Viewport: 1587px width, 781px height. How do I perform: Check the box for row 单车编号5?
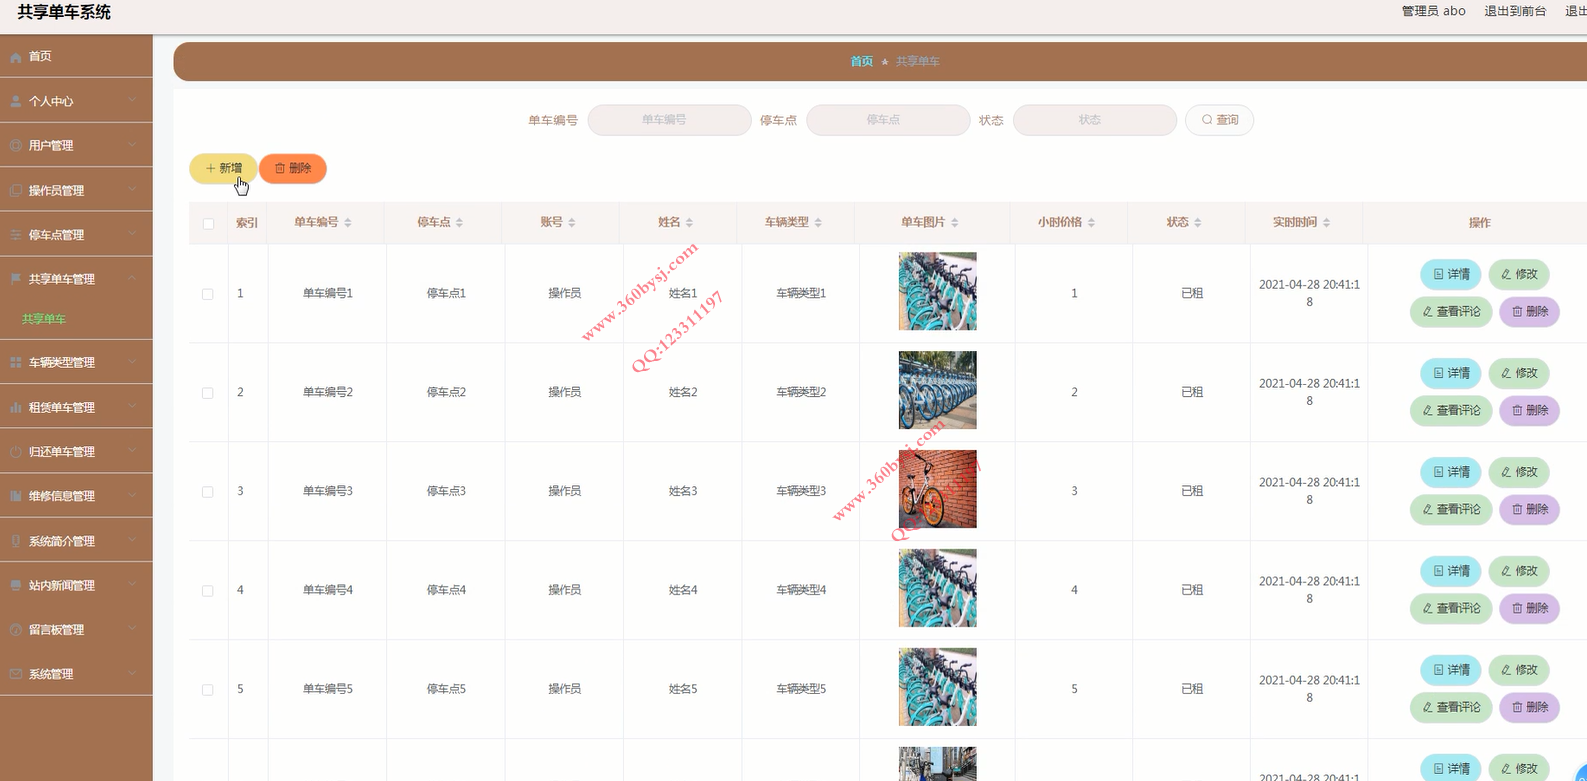[208, 690]
